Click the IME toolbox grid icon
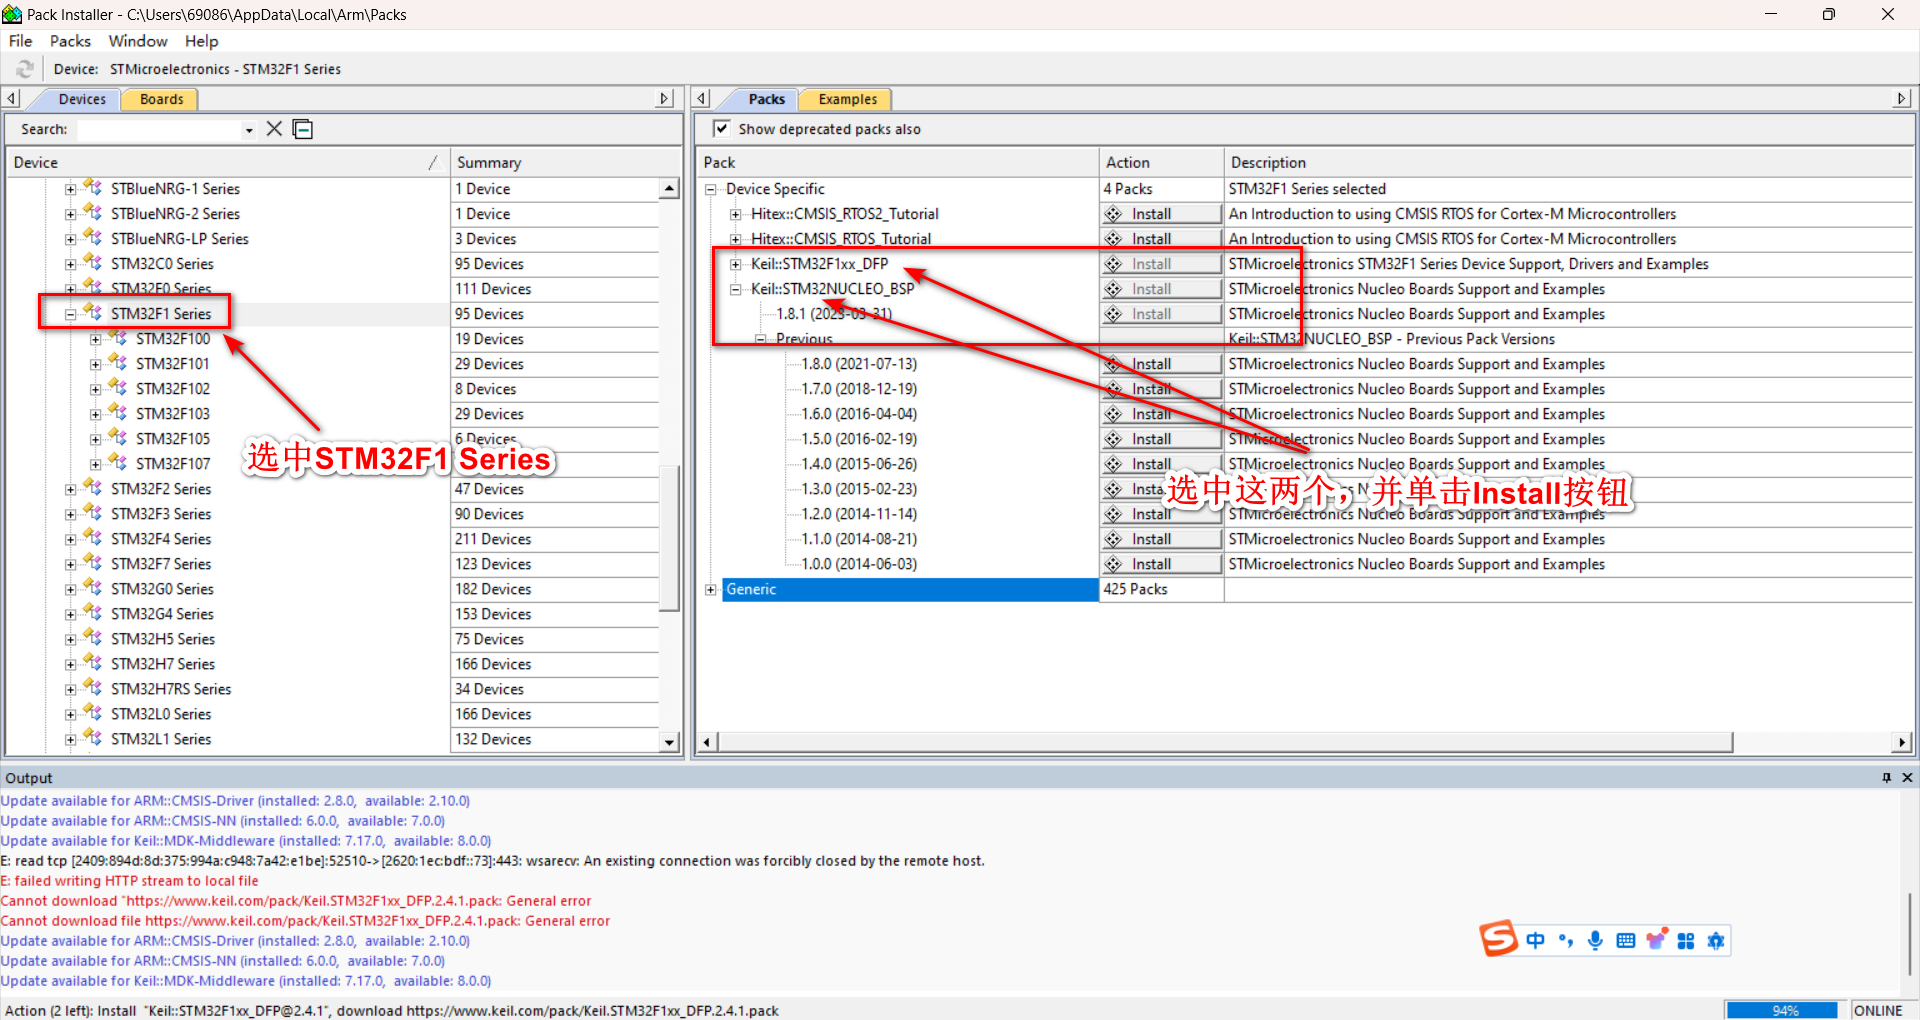This screenshot has width=1920, height=1020. (x=1686, y=940)
